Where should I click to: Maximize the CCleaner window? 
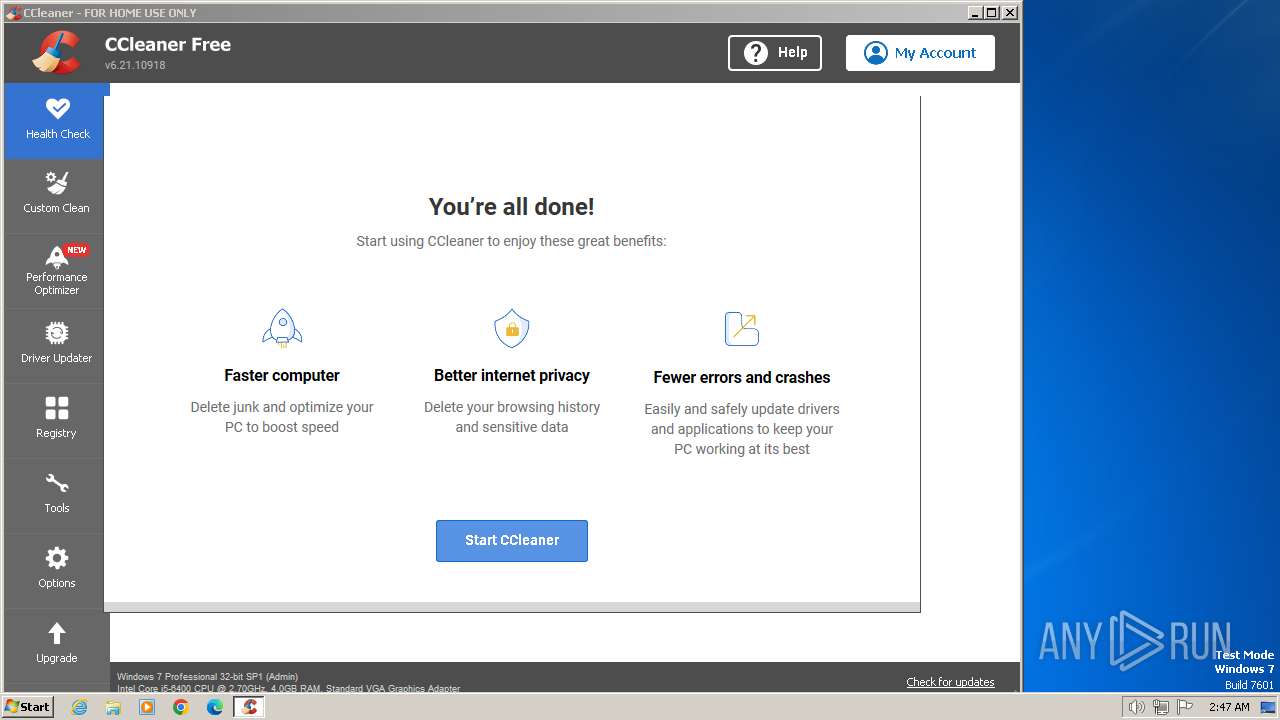point(991,12)
